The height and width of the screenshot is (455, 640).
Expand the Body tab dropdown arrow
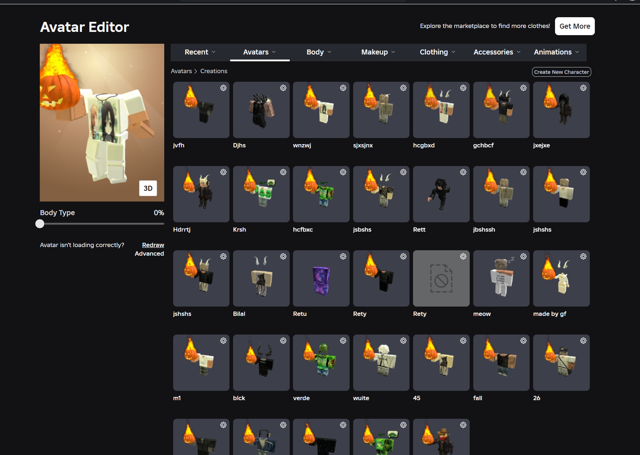[x=329, y=52]
